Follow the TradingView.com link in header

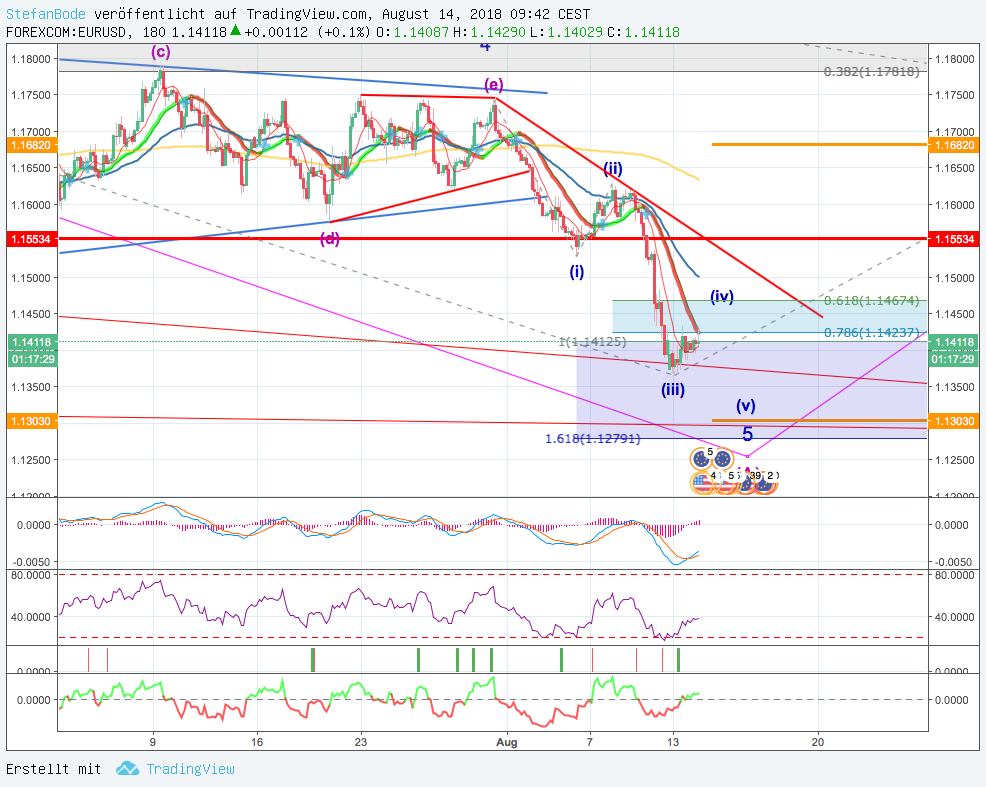(309, 14)
